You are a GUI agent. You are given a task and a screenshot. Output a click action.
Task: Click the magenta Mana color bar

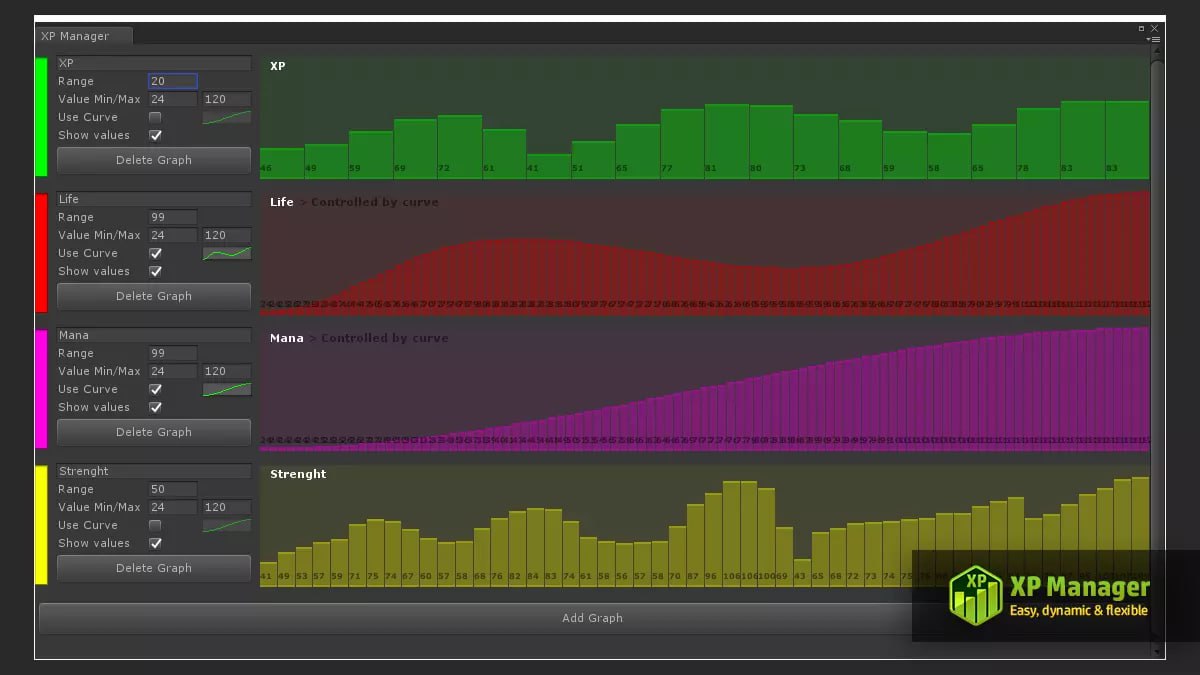coord(41,389)
